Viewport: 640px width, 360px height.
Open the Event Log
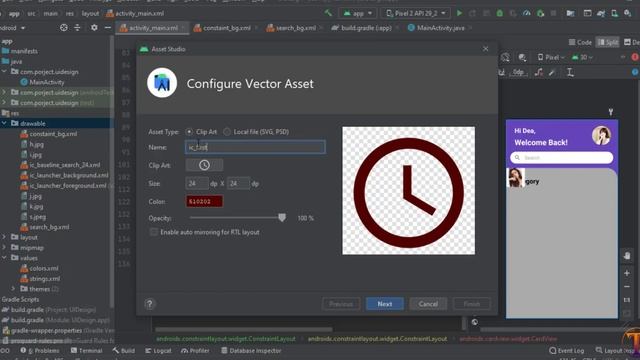(566, 351)
